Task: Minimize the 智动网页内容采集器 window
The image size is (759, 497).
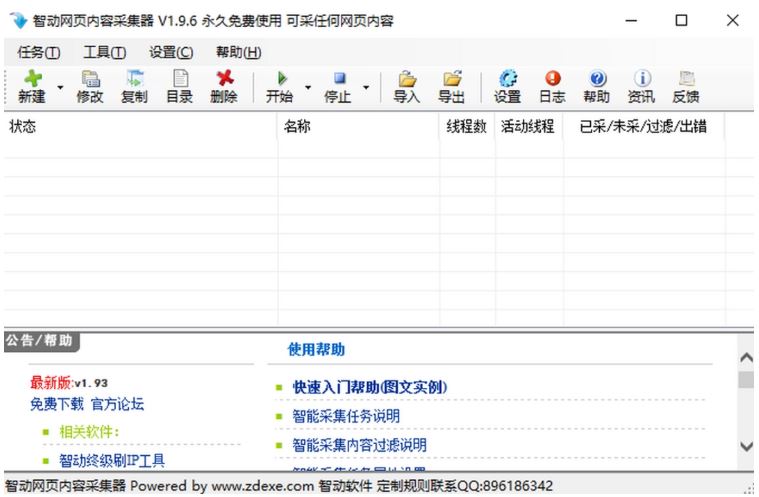Action: click(631, 20)
